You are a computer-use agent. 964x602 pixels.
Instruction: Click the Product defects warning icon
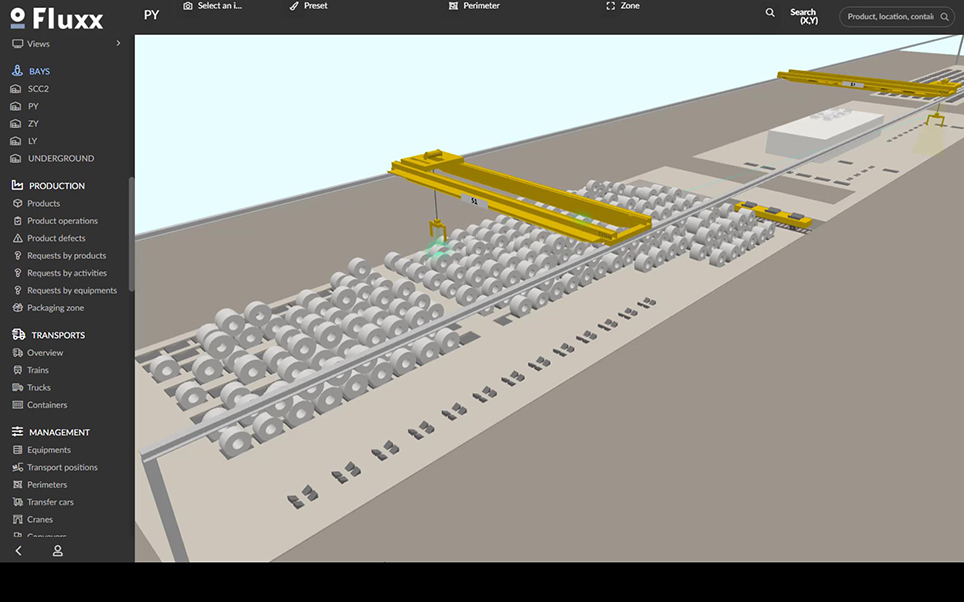(x=18, y=238)
